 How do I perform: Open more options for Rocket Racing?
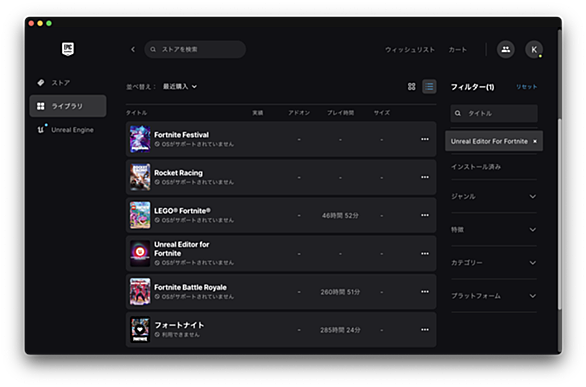coord(425,177)
